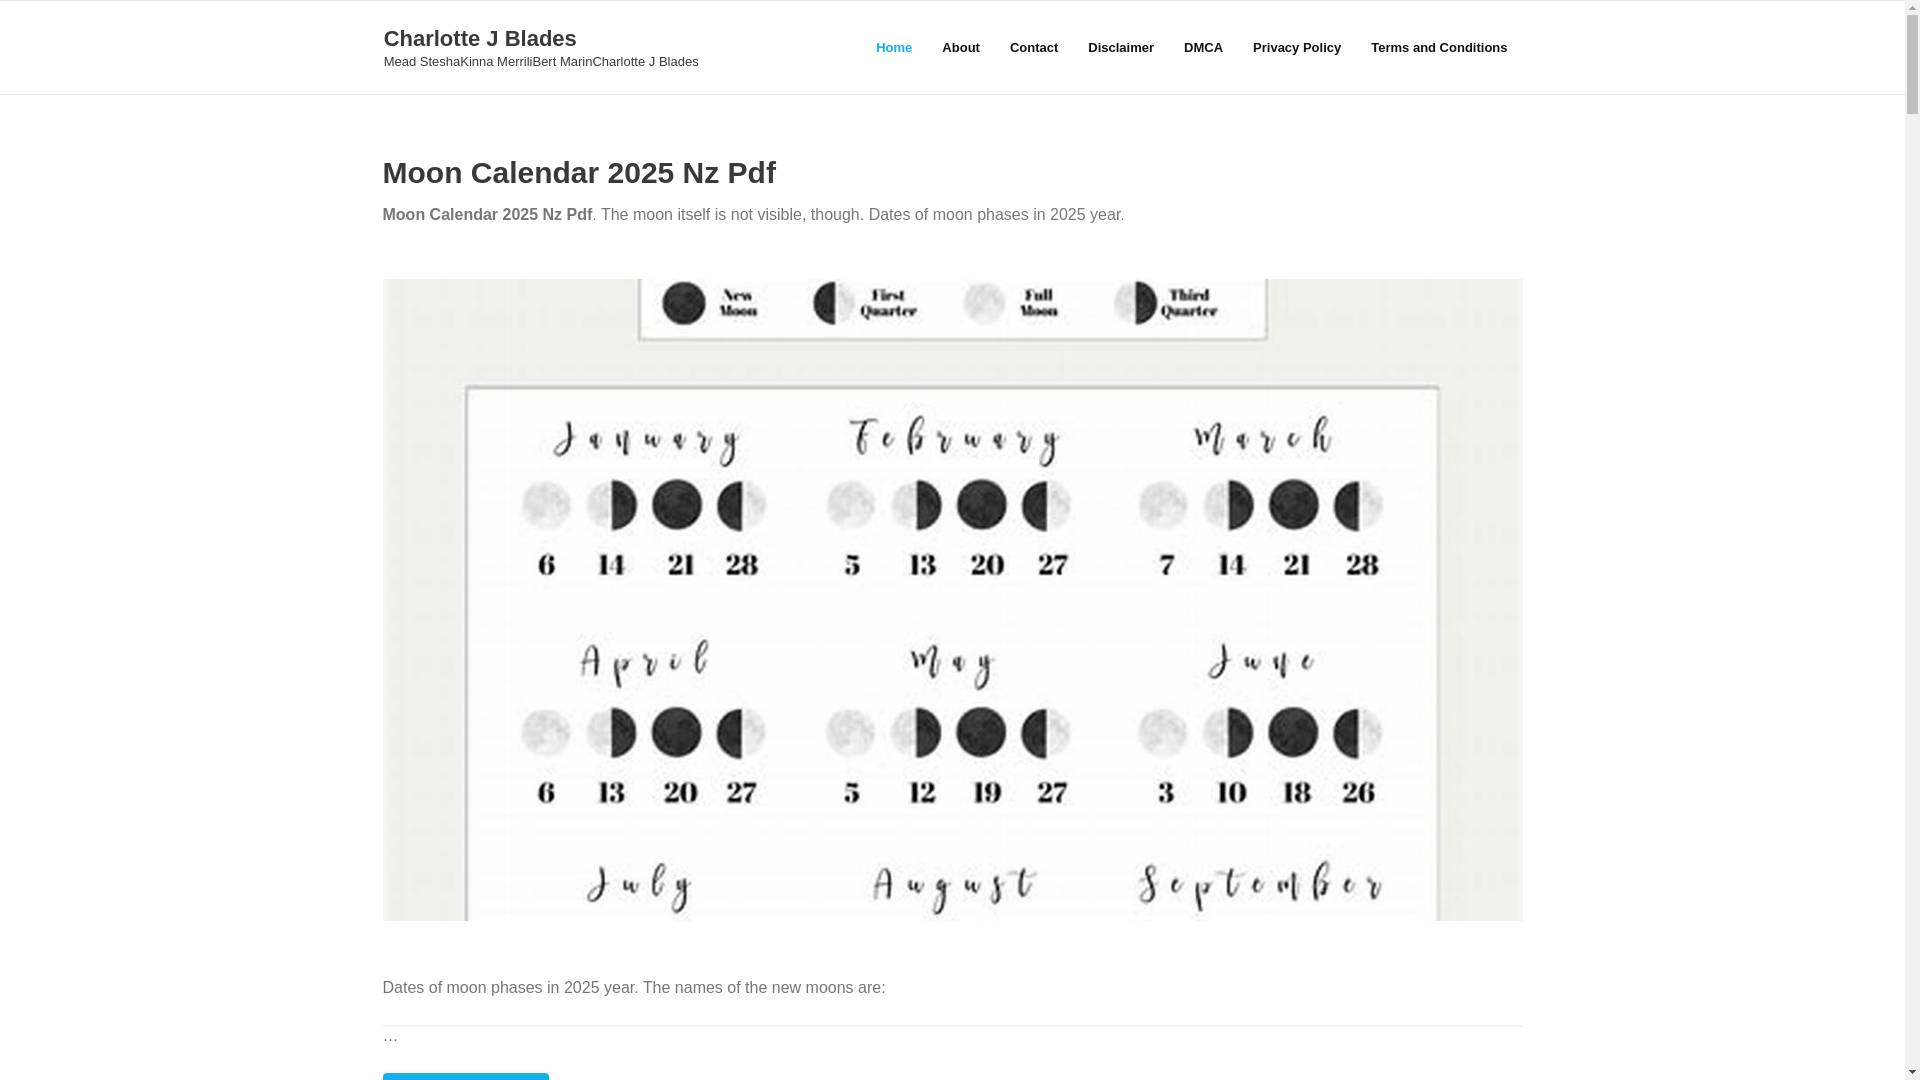Screen dimensions: 1920x1080
Task: Click the blue button below the ellipsis
Action: click(x=465, y=1077)
